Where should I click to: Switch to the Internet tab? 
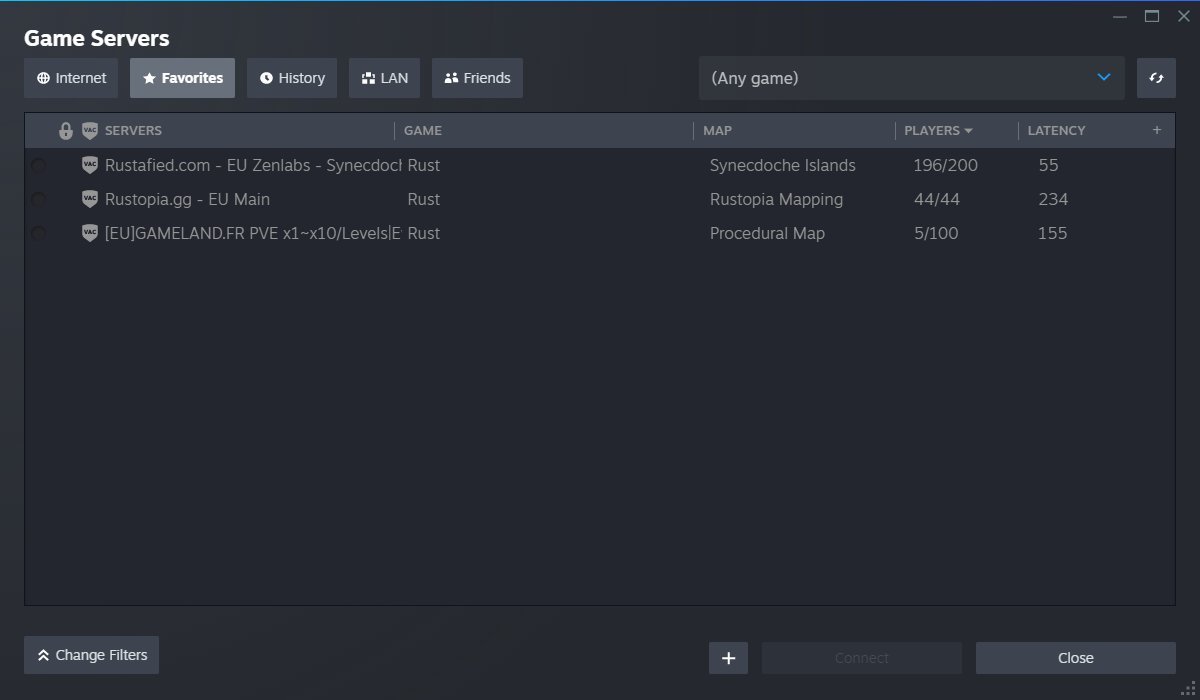(71, 78)
